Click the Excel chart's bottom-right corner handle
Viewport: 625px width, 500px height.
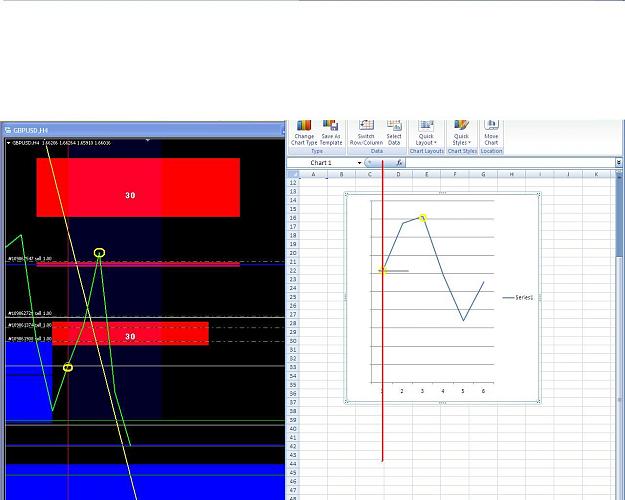(x=539, y=402)
